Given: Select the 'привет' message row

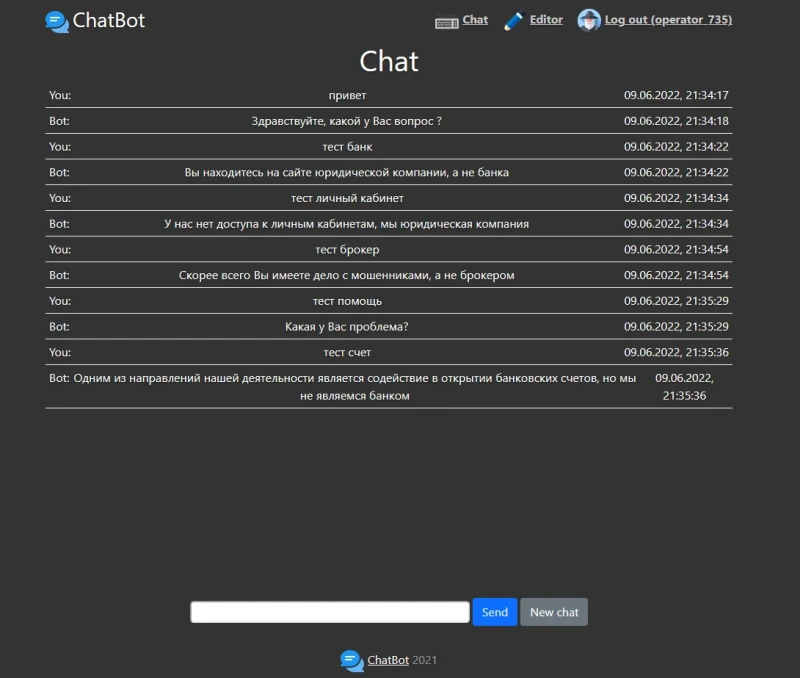Looking at the screenshot, I should tap(347, 96).
